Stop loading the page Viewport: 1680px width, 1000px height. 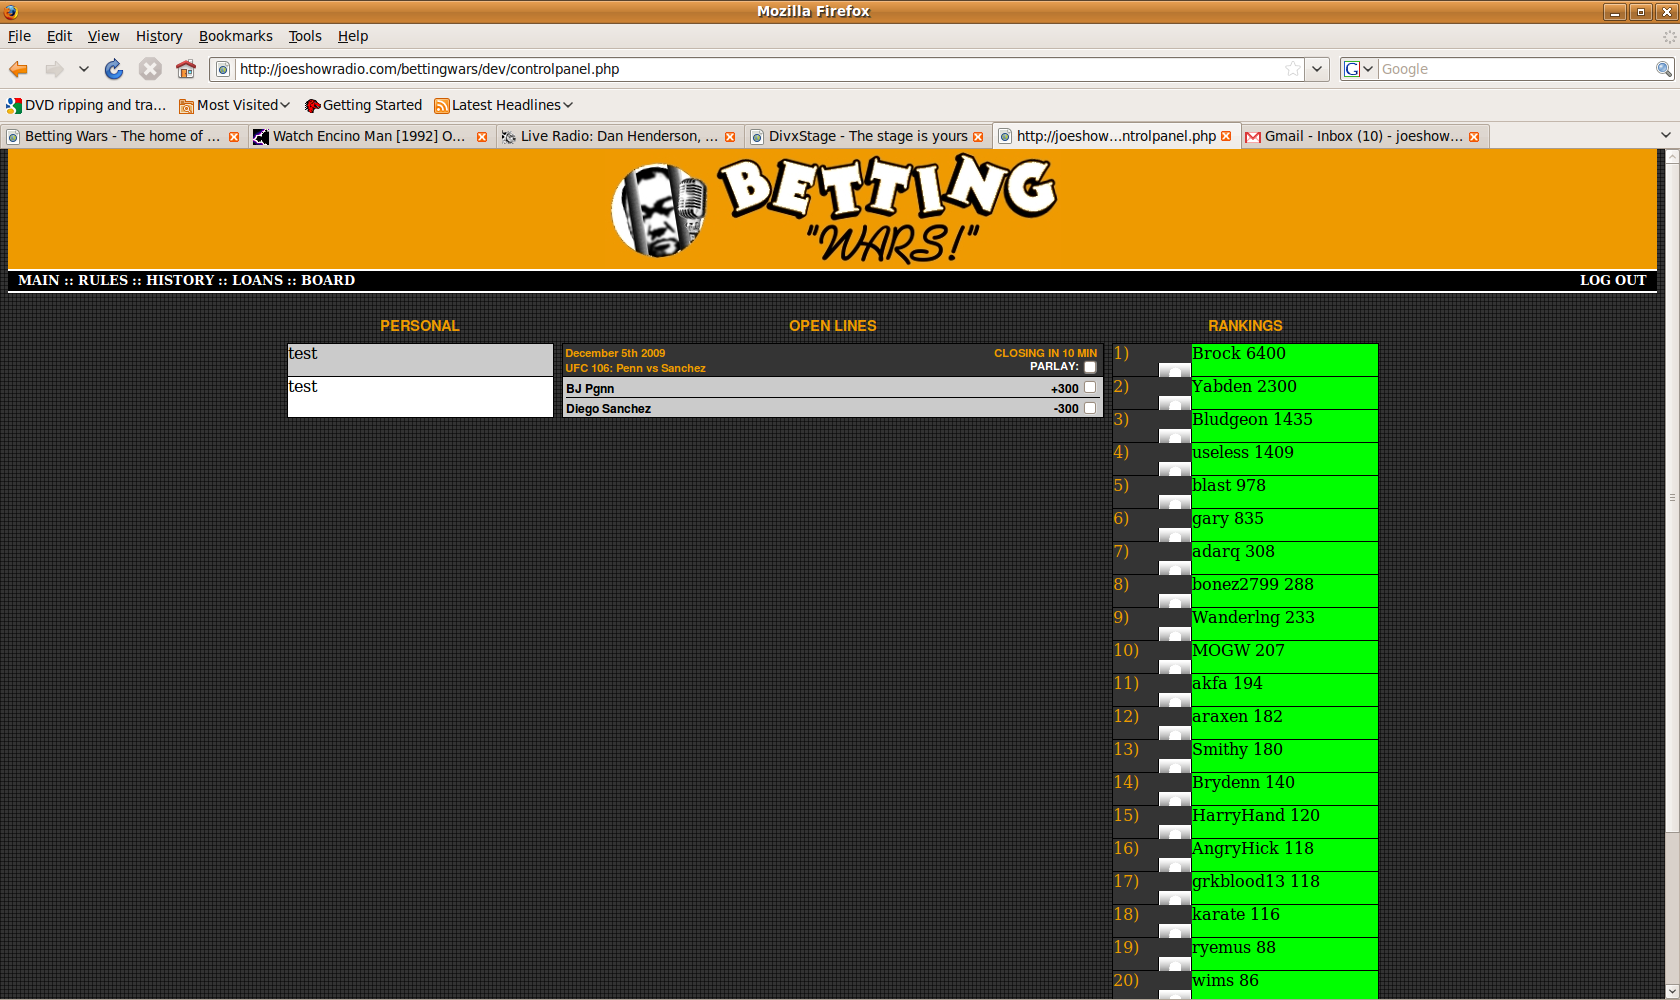coord(150,69)
